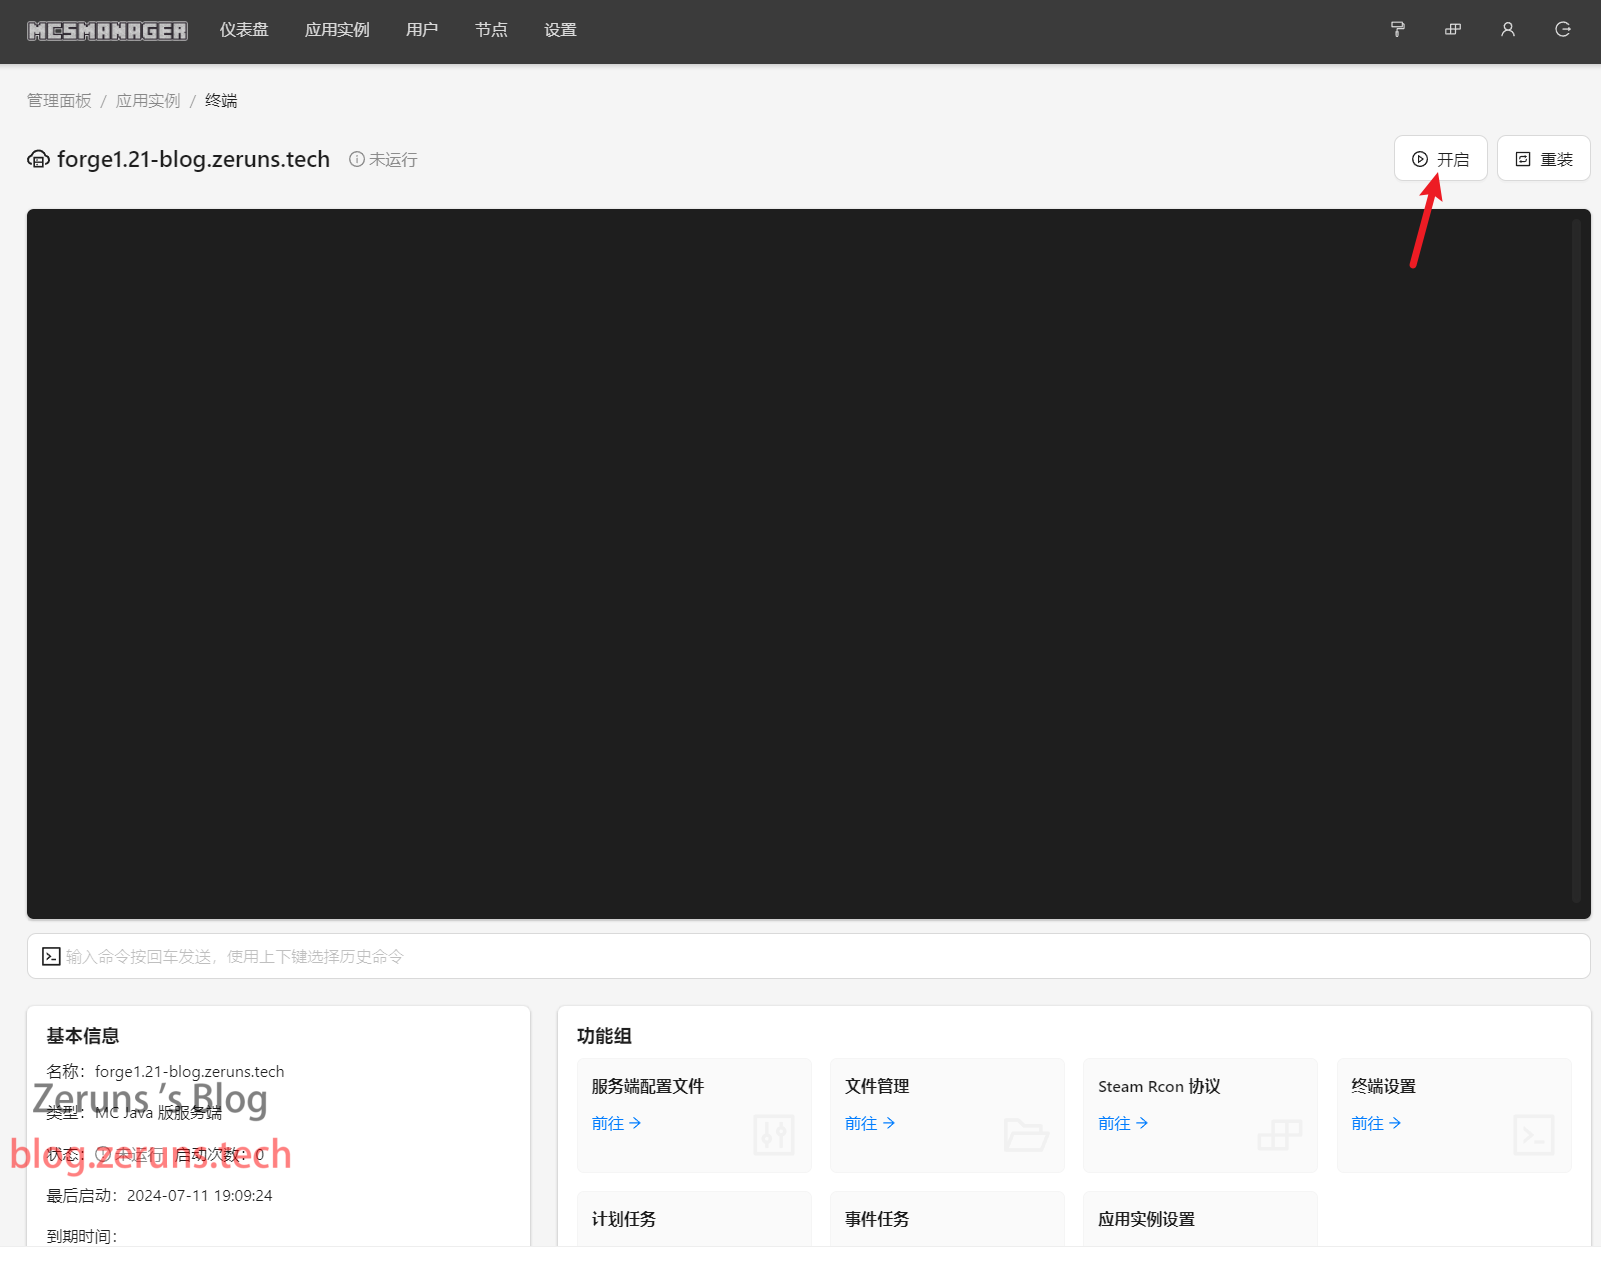Click the 服务端配置文件 card title

tap(647, 1087)
